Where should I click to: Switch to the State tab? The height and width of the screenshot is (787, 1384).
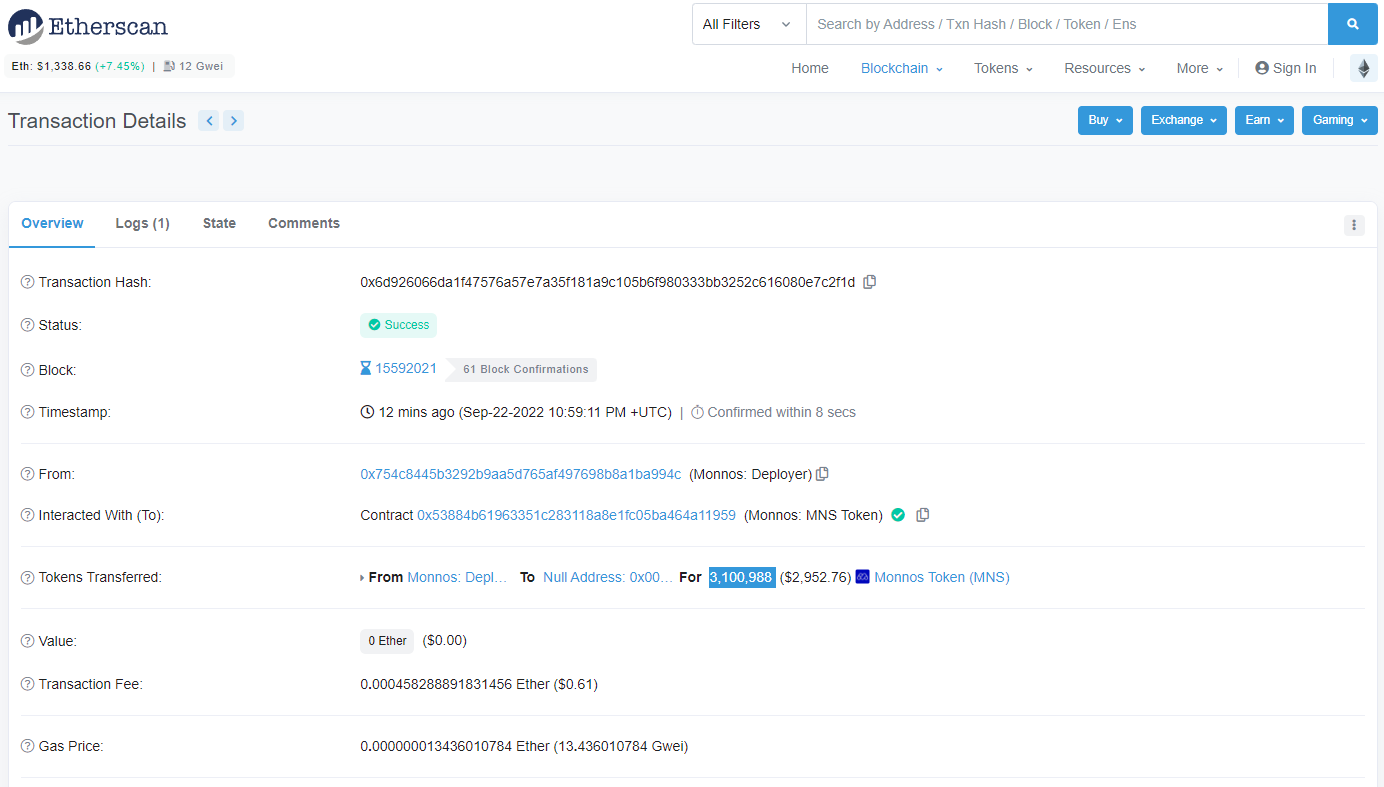219,224
